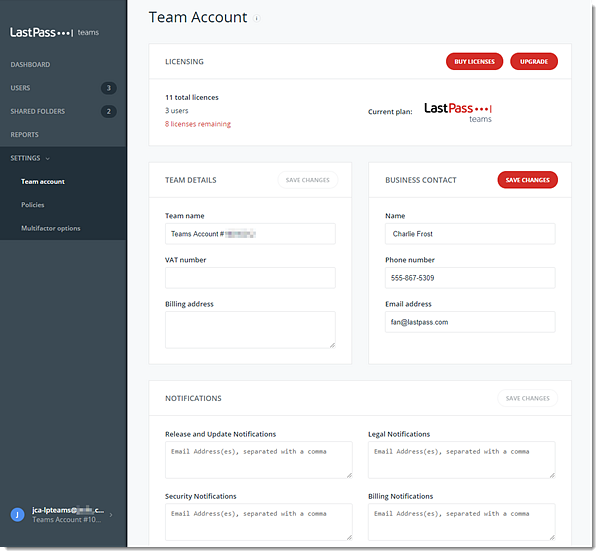Click the '3 users' licensing text
Viewport: 600px width, 555px height.
(x=177, y=111)
